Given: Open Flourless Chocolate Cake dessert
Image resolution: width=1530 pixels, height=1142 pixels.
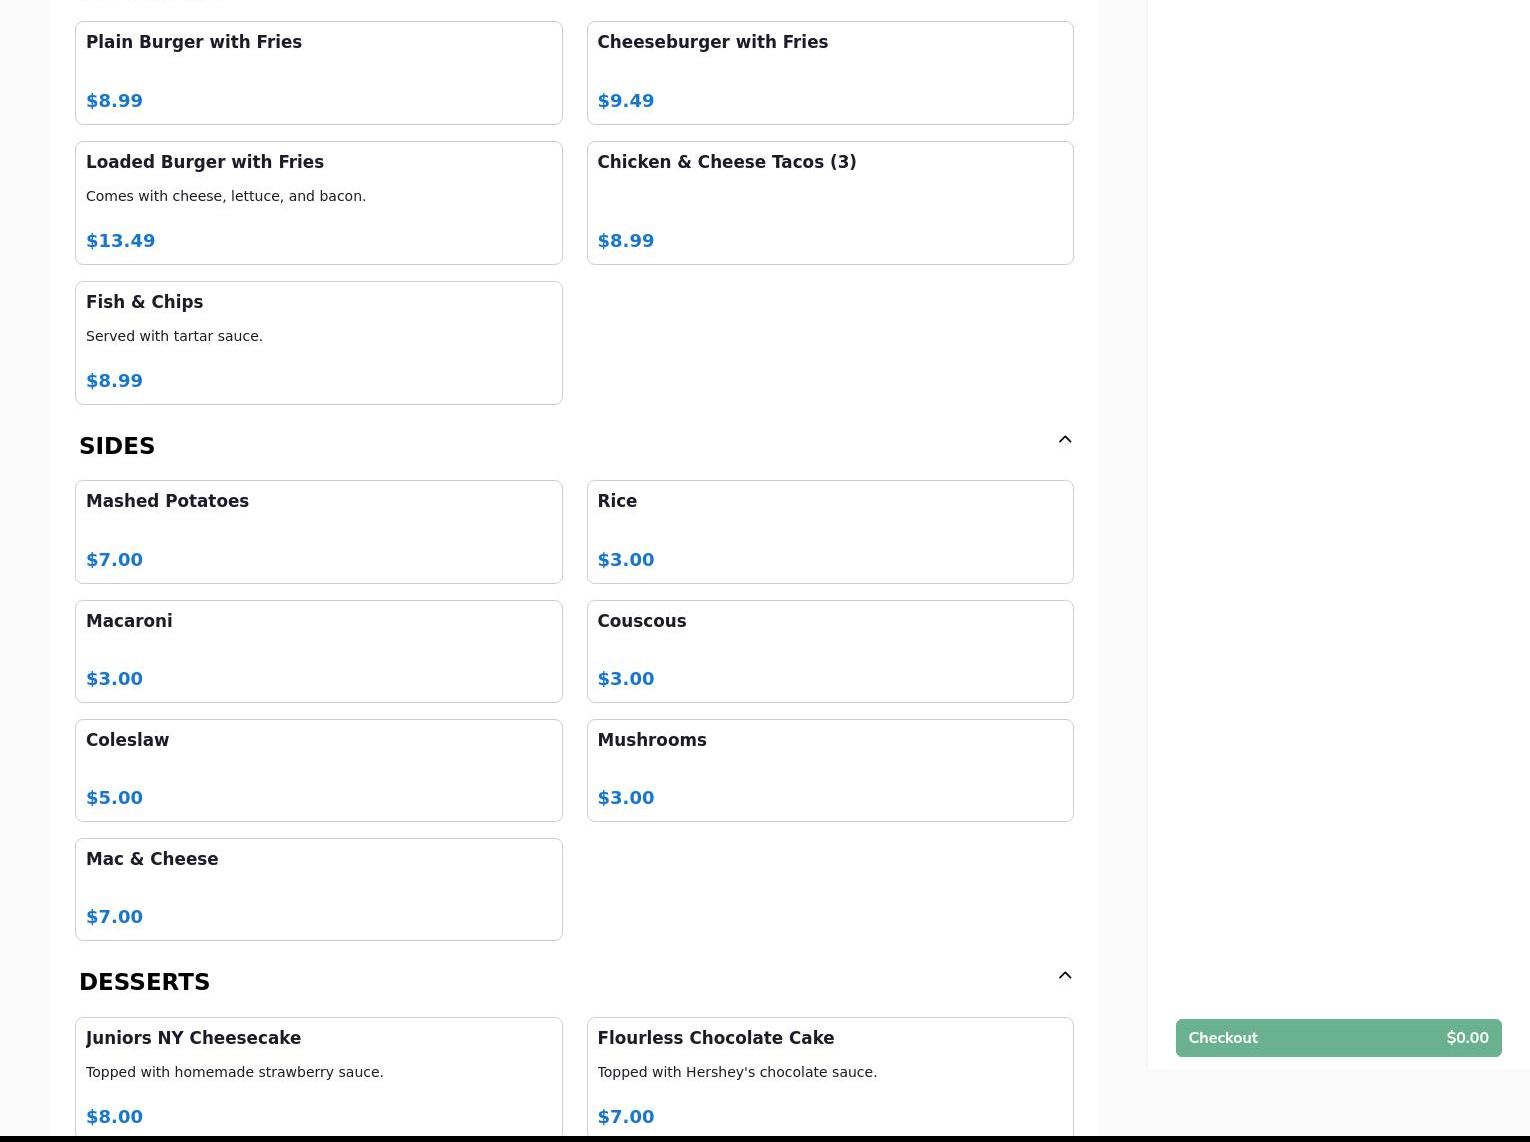Looking at the screenshot, I should 830,1078.
